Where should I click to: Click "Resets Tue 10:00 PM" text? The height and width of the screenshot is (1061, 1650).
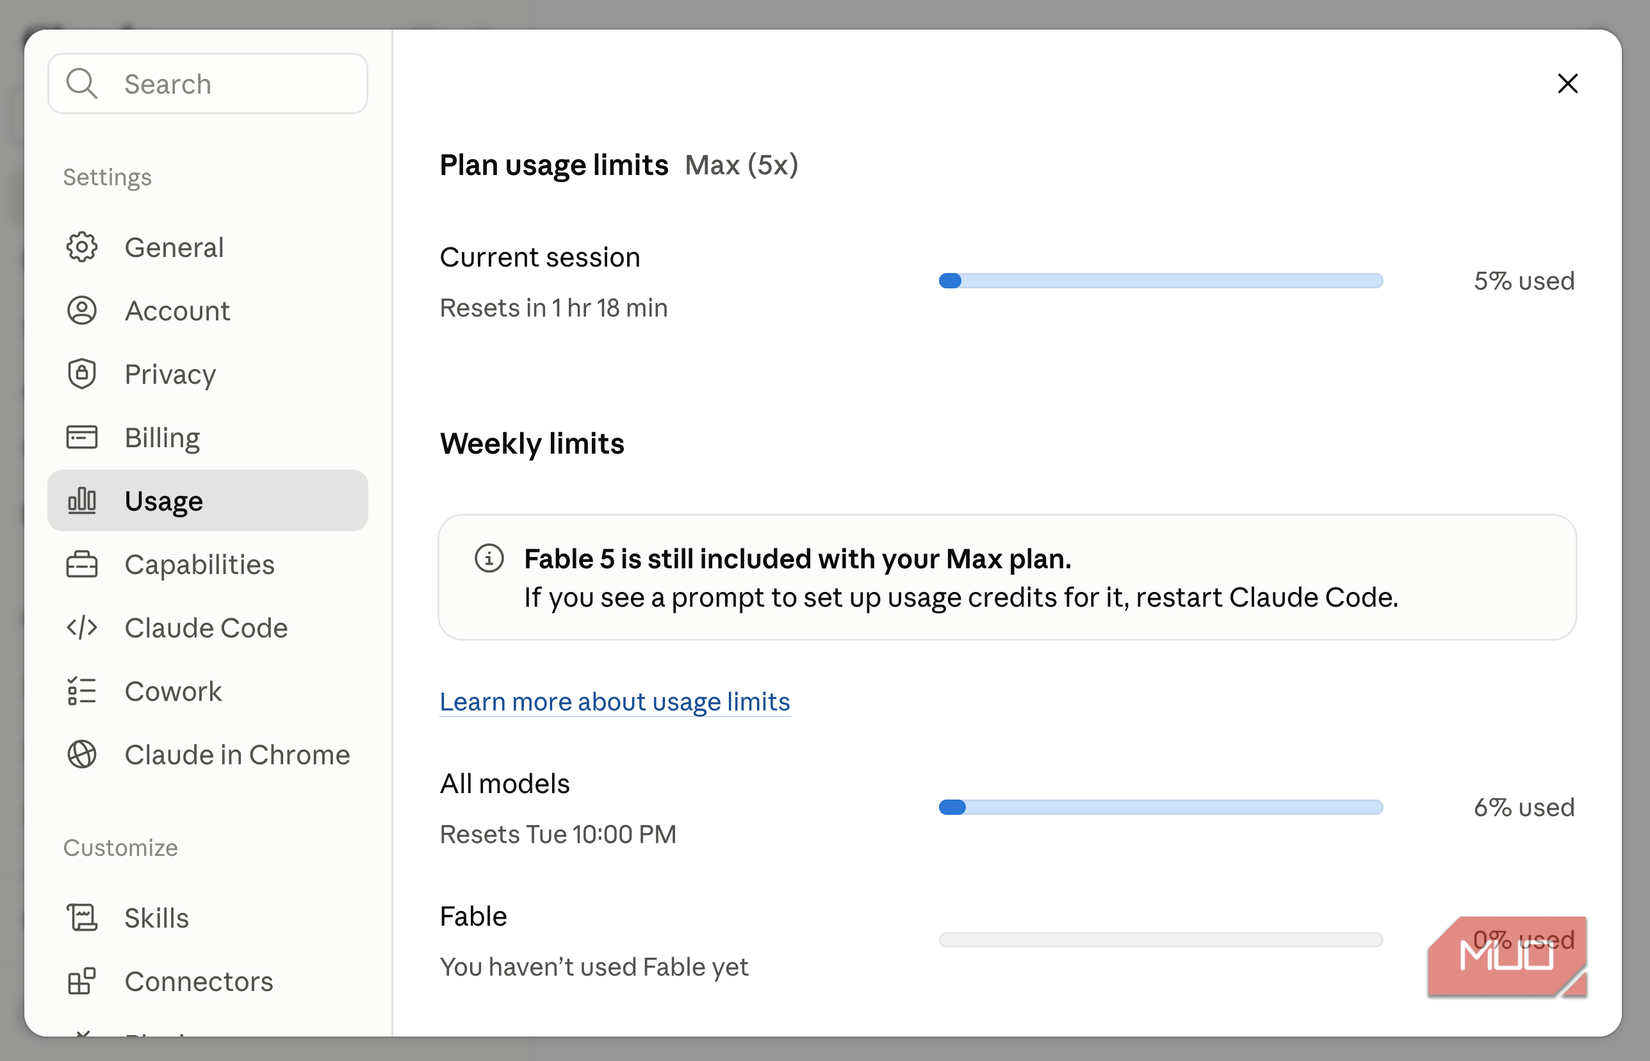click(558, 834)
